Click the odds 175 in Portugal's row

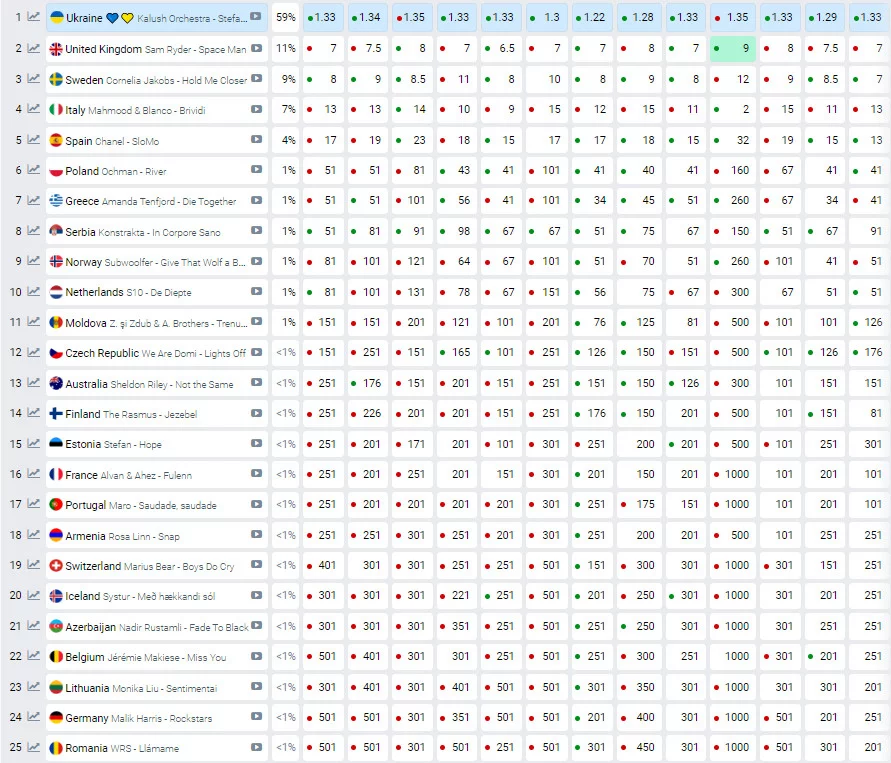(639, 504)
